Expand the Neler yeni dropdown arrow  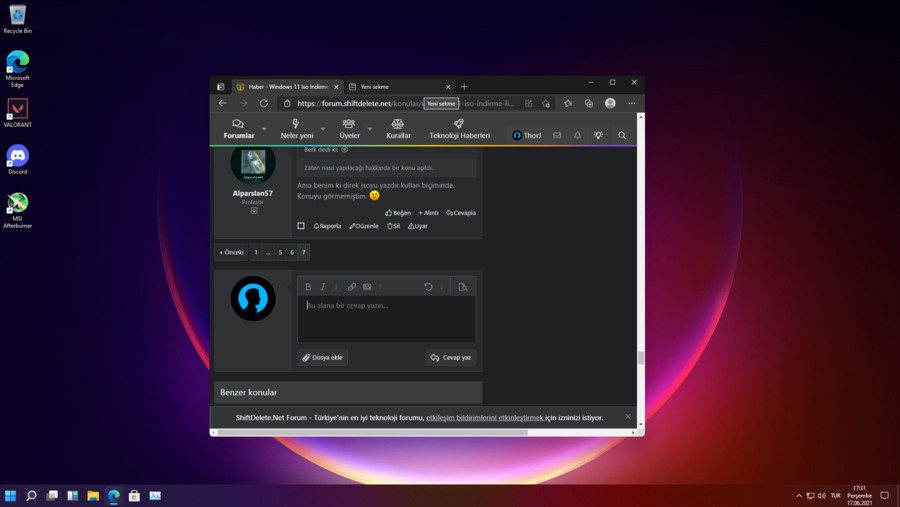tap(323, 129)
